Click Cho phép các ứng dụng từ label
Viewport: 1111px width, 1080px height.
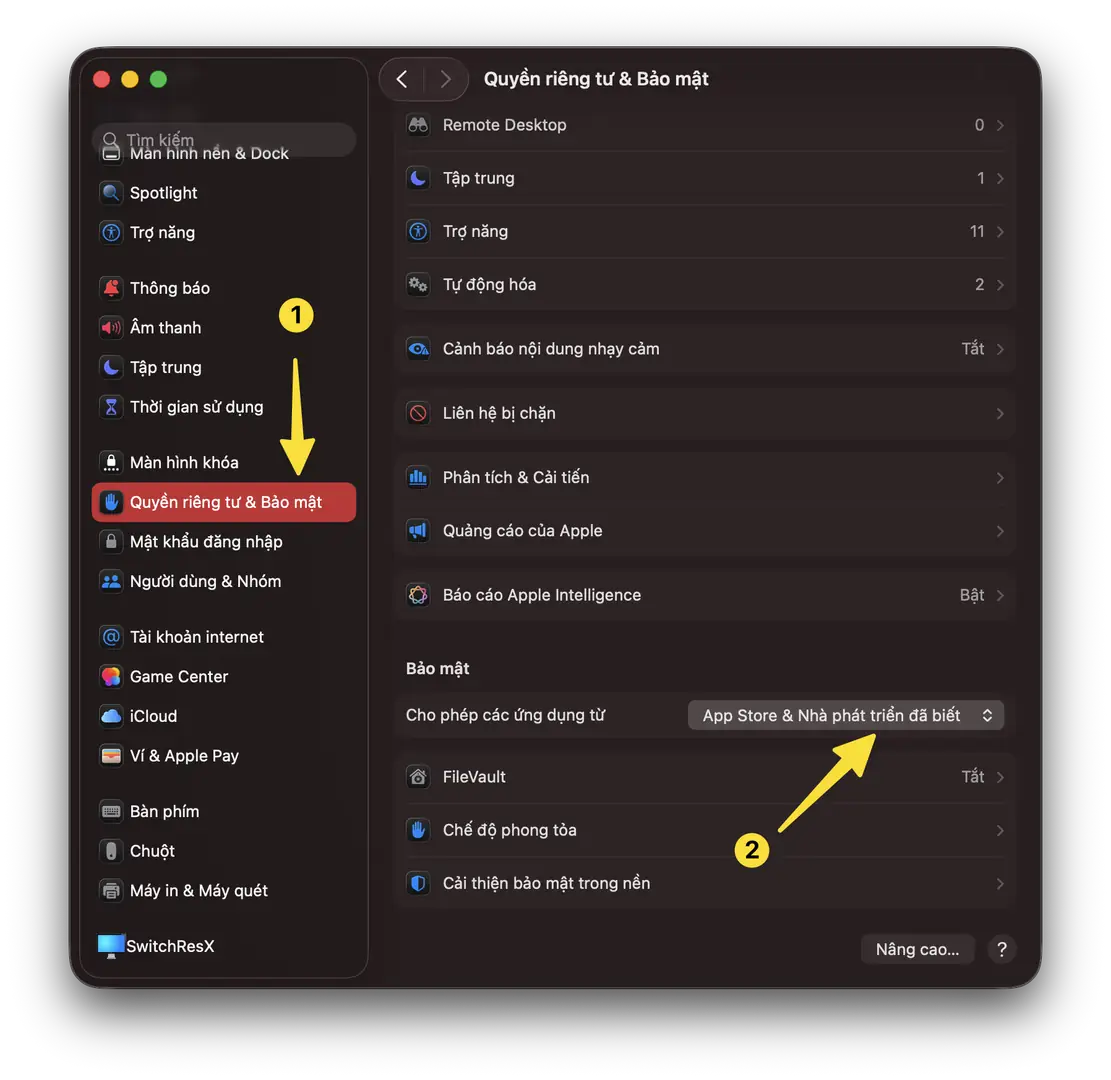[505, 715]
